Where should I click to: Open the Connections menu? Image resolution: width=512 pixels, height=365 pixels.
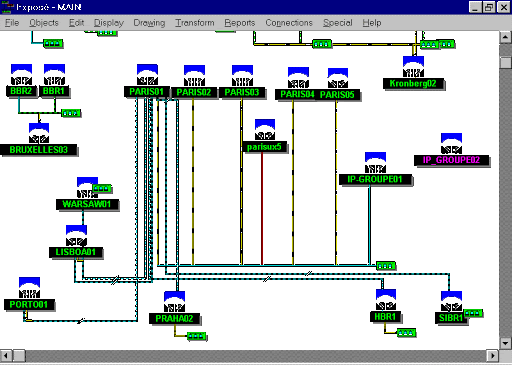pos(289,23)
